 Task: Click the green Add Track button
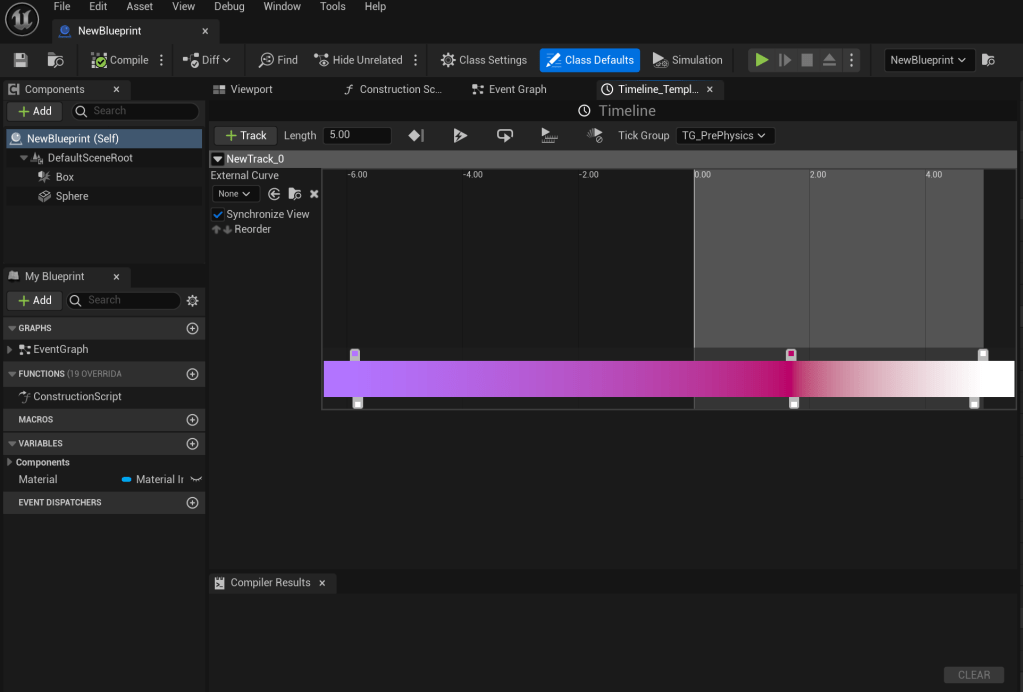coord(245,135)
